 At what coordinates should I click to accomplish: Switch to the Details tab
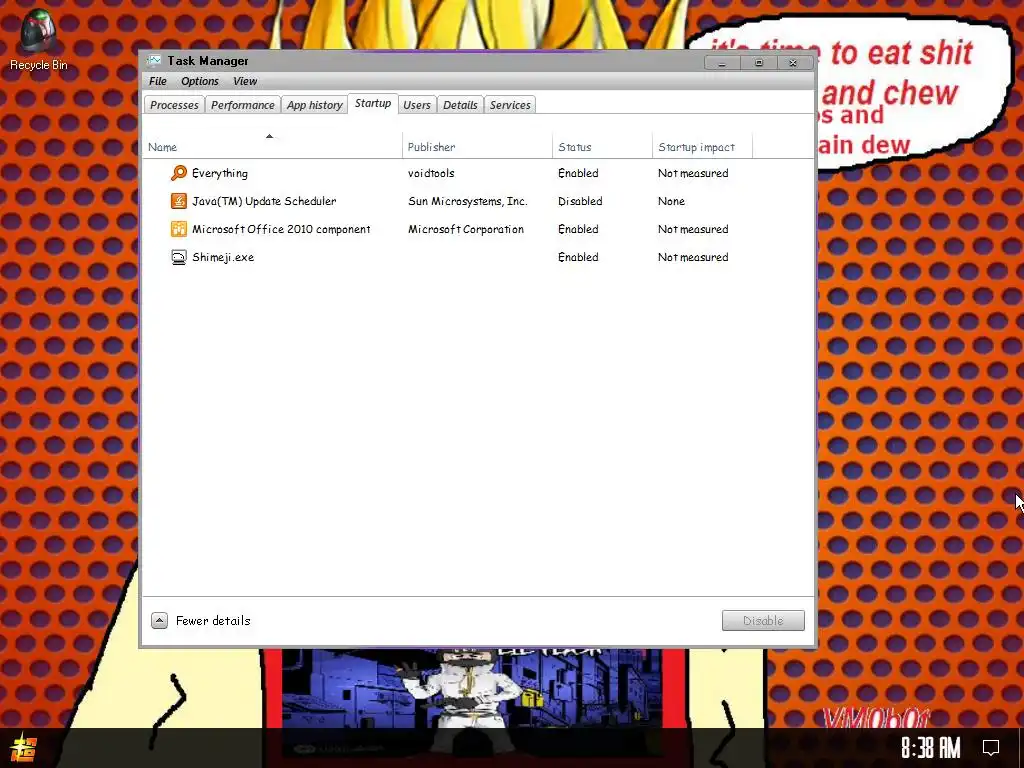pyautogui.click(x=460, y=105)
